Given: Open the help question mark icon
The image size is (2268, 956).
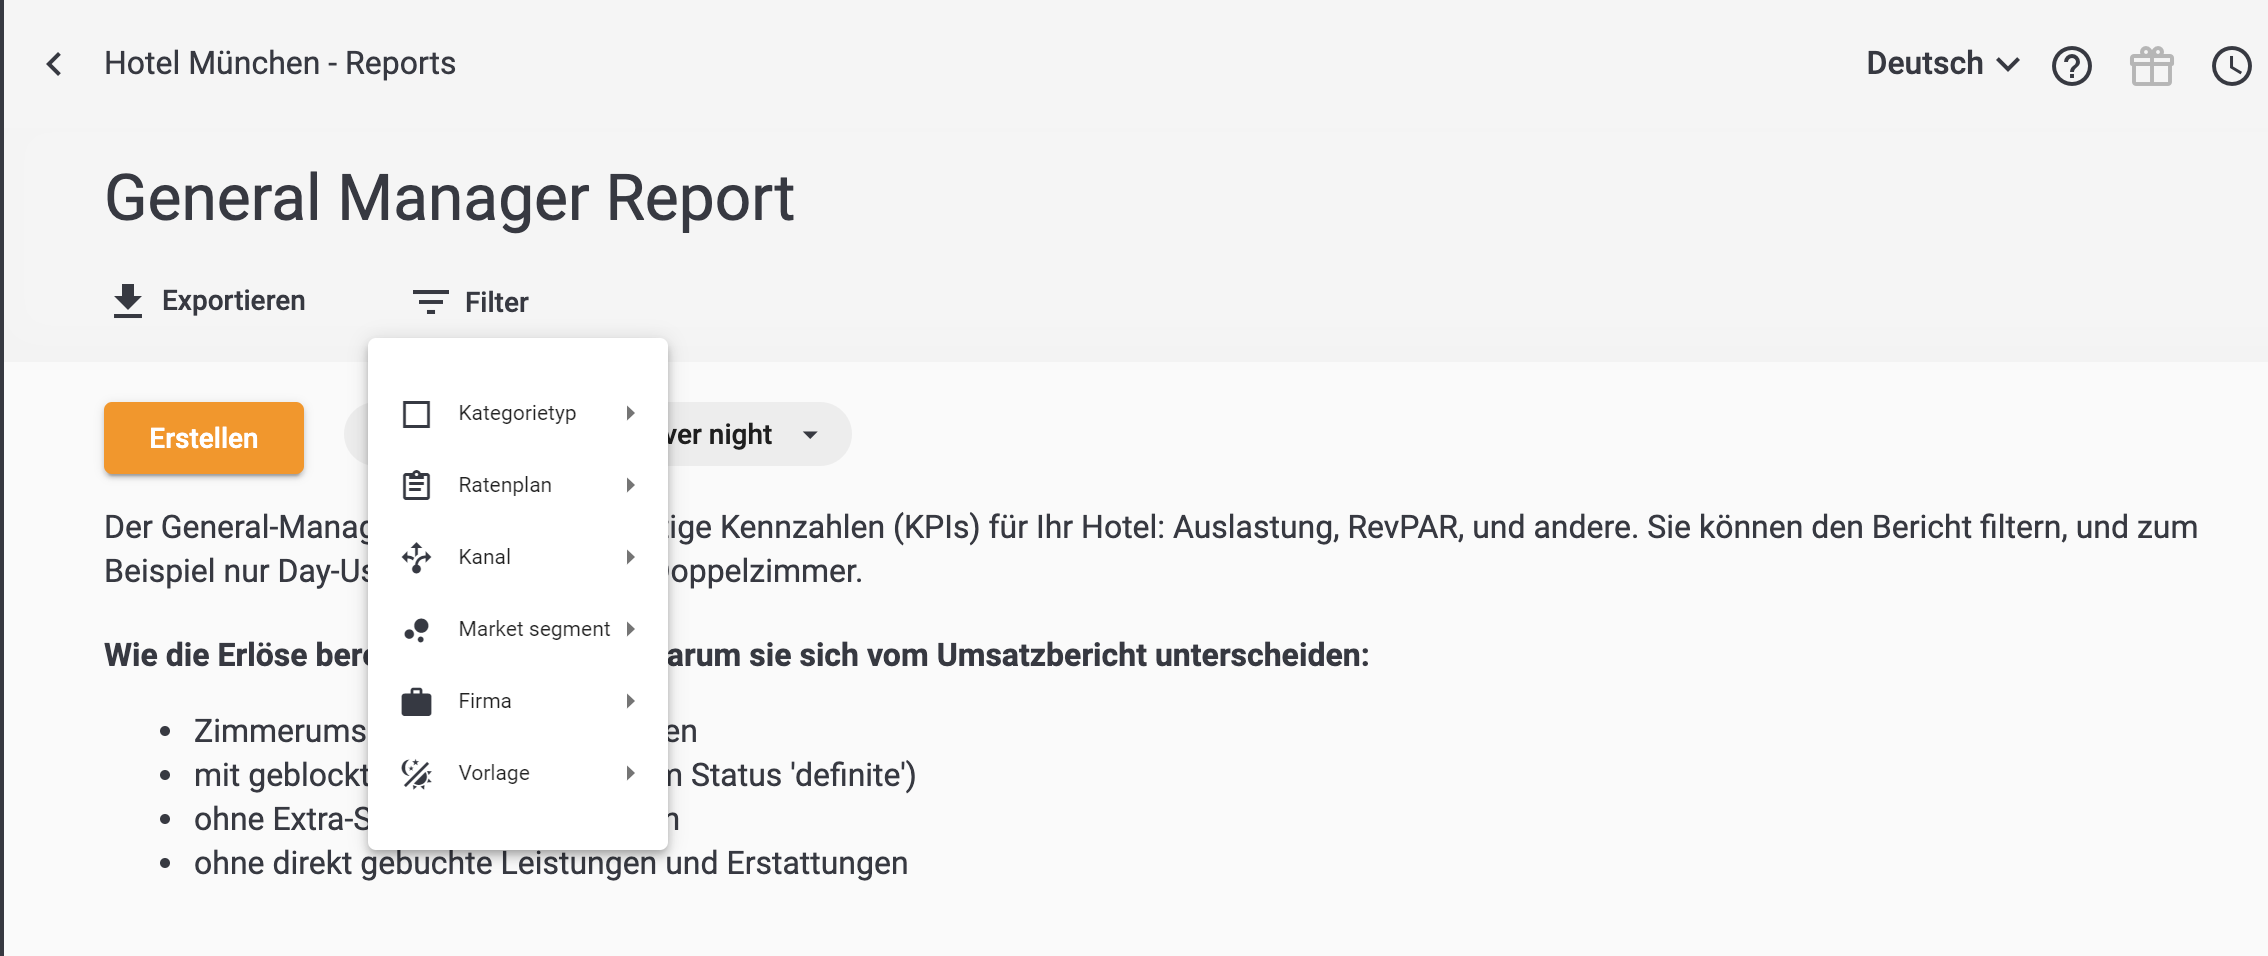Looking at the screenshot, I should (x=2071, y=66).
